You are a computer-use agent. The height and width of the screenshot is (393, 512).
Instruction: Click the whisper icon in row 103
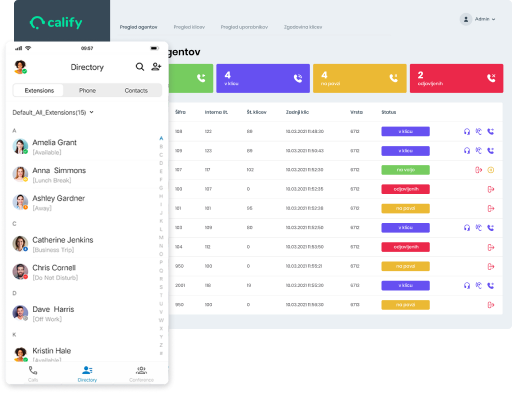click(478, 228)
